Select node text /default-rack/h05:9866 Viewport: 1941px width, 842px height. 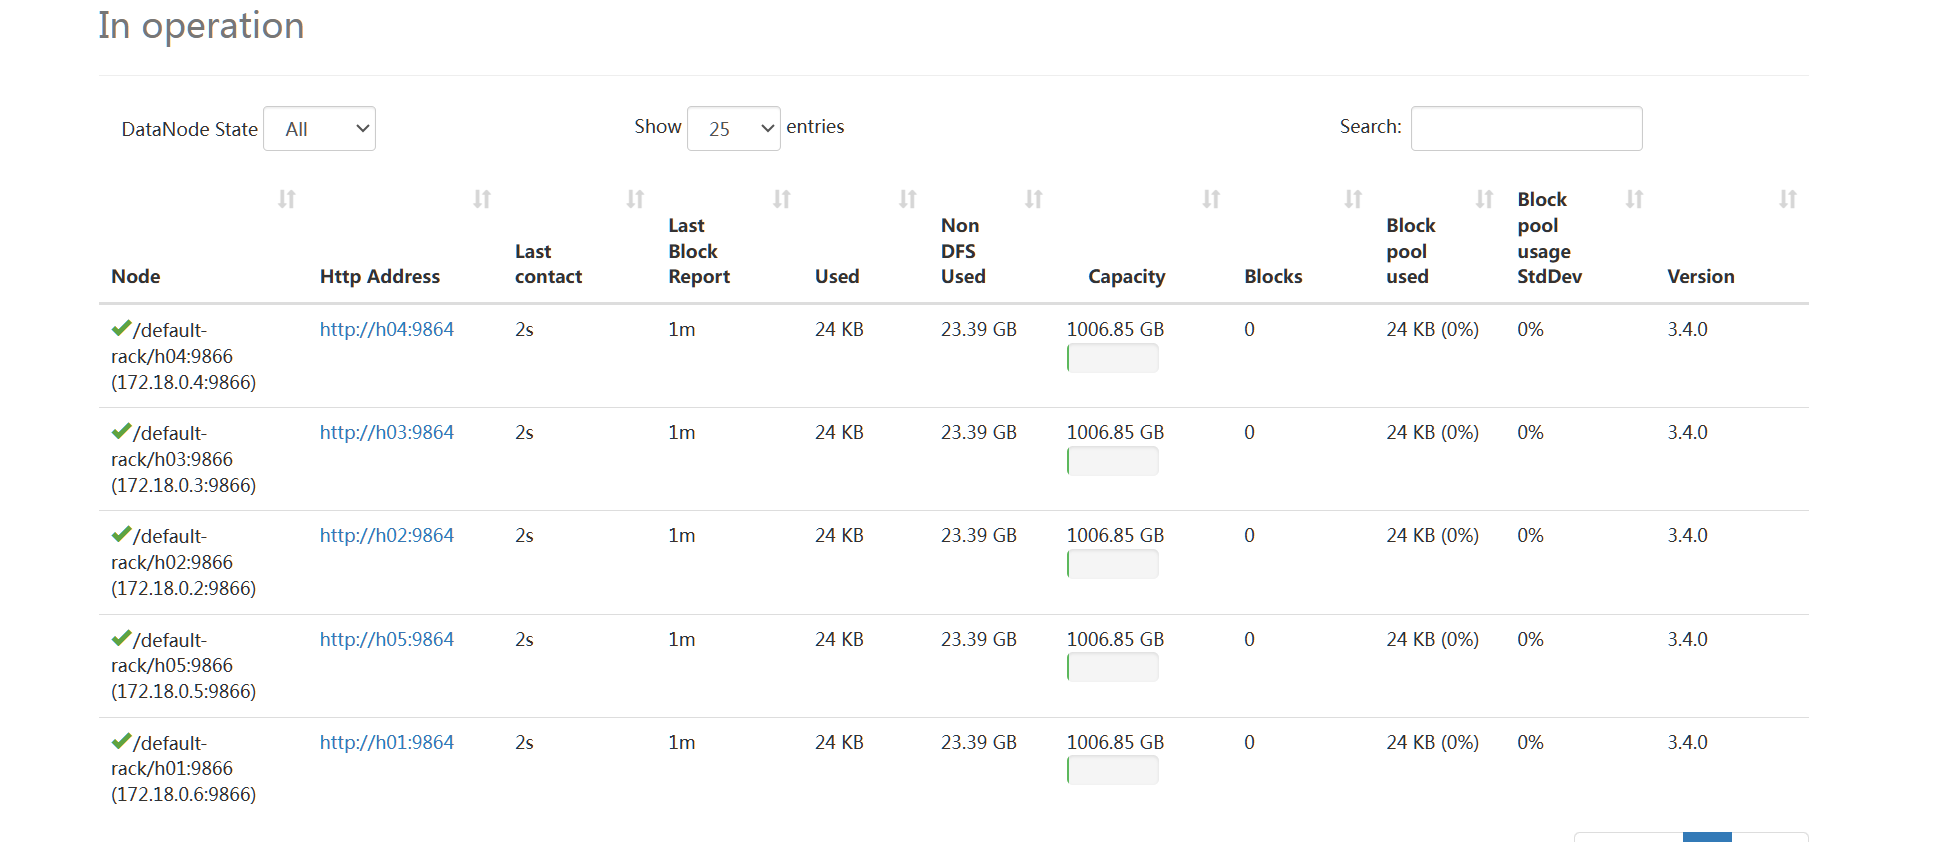pyautogui.click(x=172, y=652)
